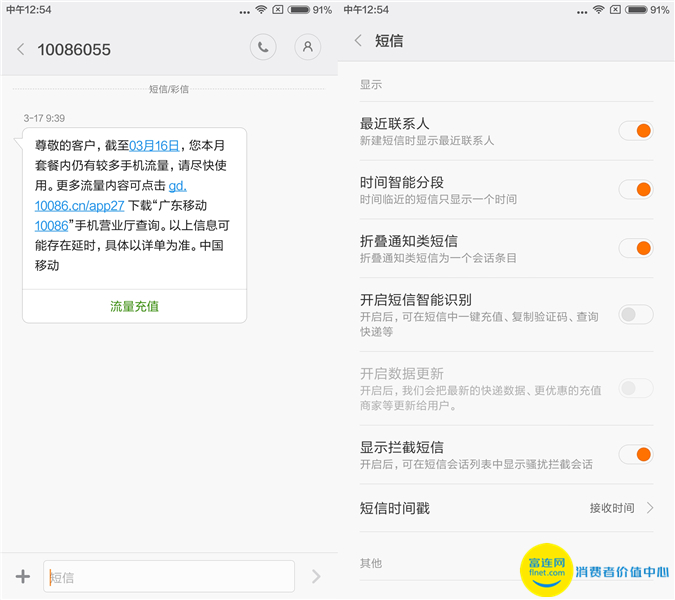The width and height of the screenshot is (675, 600).
Task: Tap the 10086 number link in message
Action: [51, 226]
